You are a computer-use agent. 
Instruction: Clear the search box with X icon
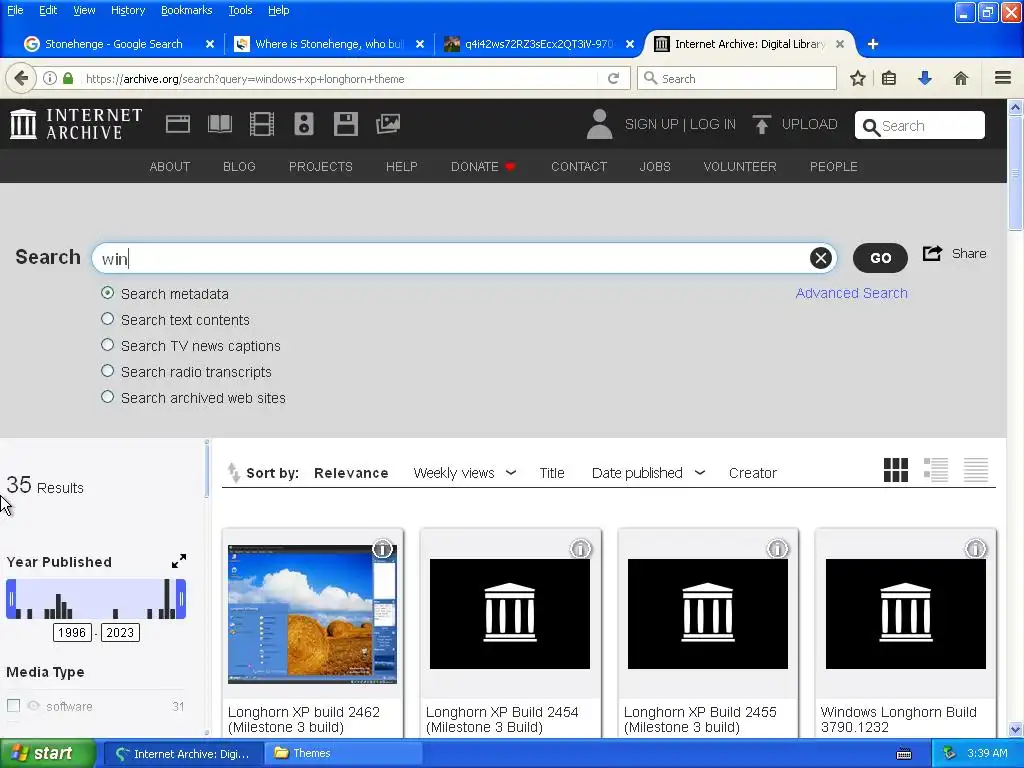(821, 258)
